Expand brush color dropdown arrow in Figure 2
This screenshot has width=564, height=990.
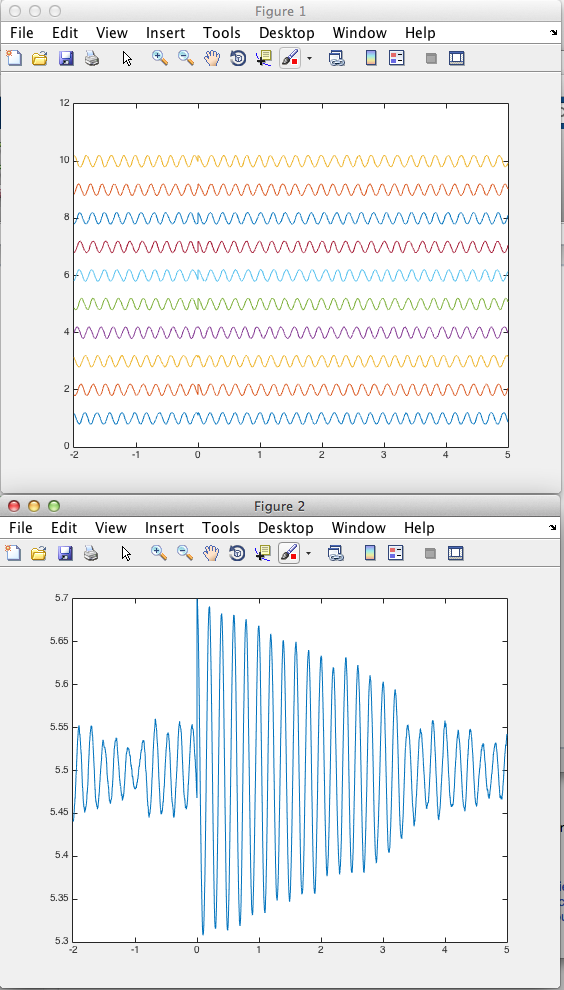(309, 554)
